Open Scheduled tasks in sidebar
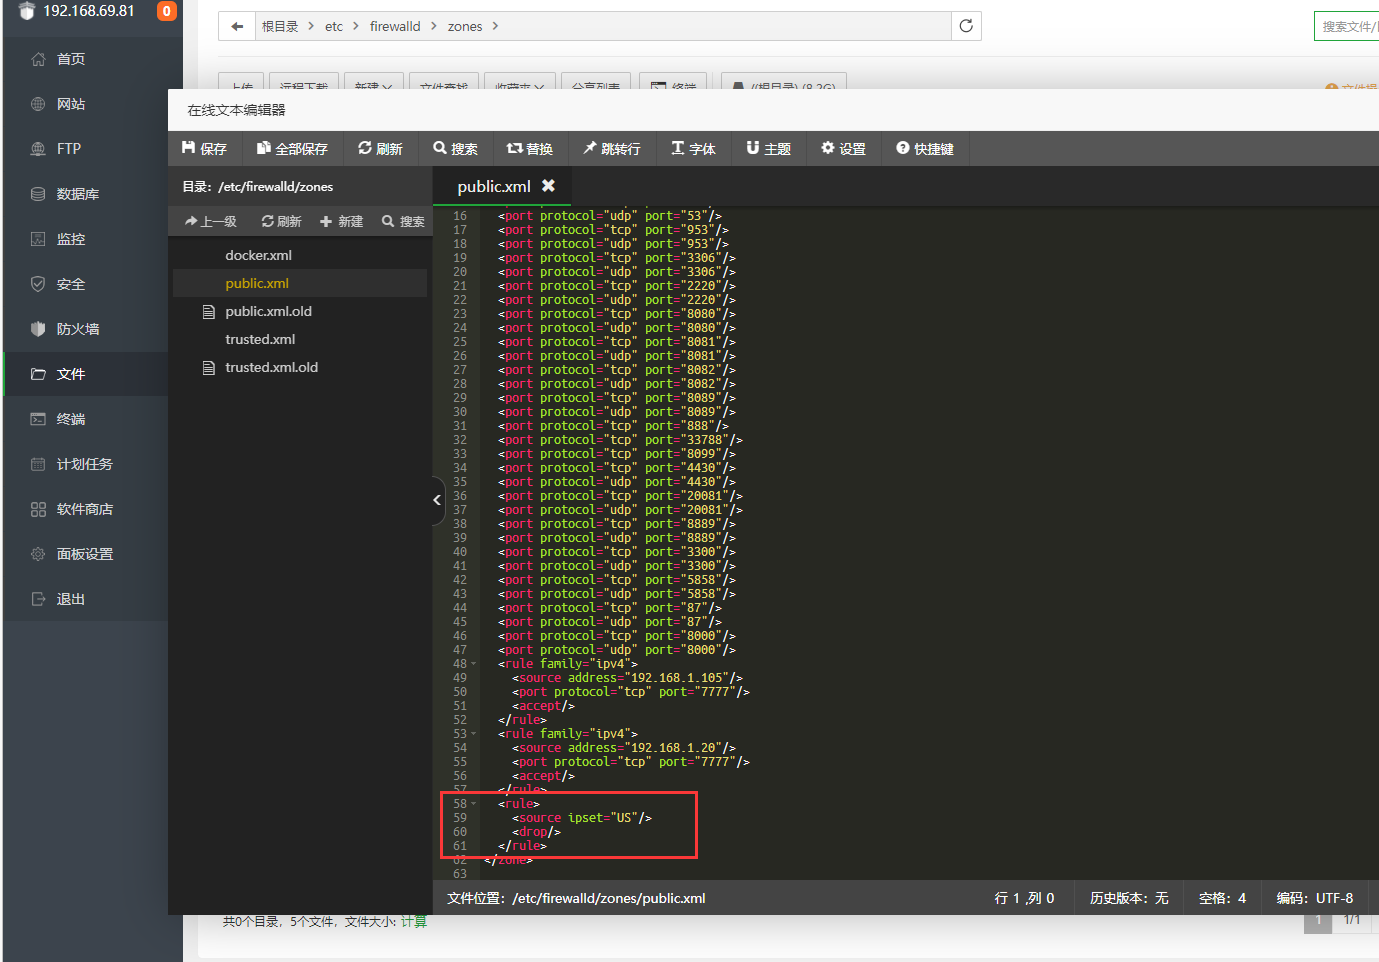Image resolution: width=1379 pixels, height=962 pixels. (x=86, y=464)
